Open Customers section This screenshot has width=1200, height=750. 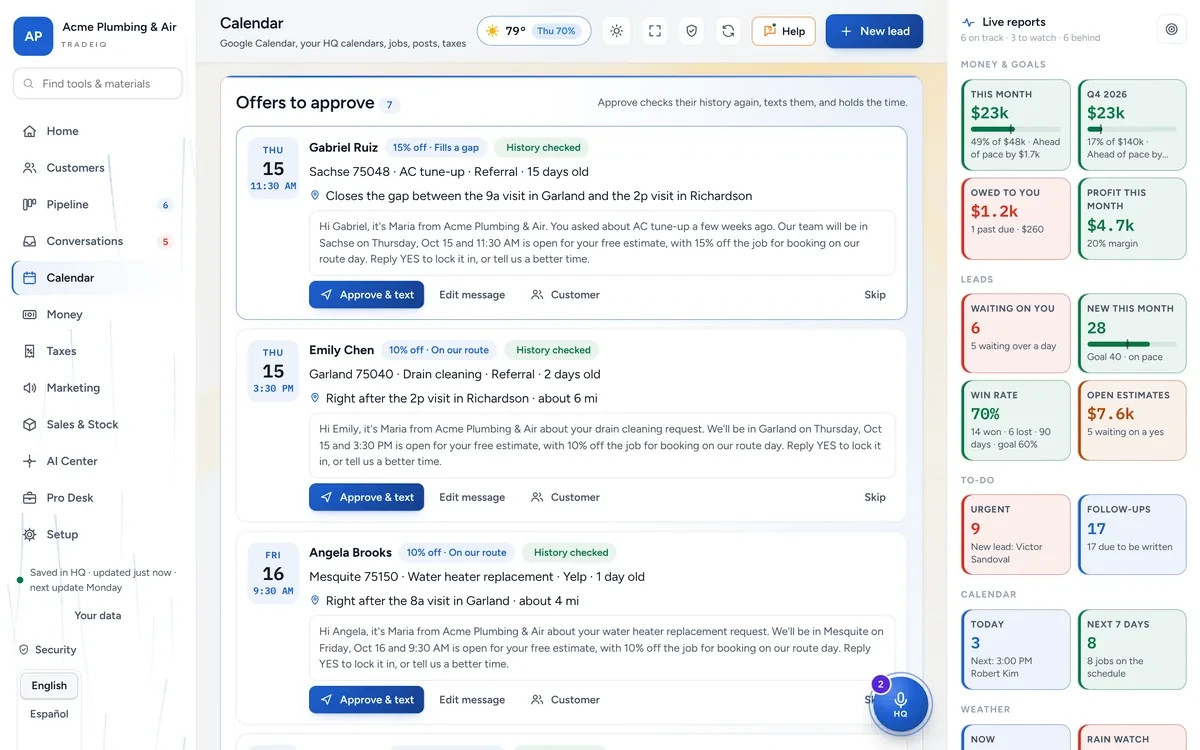[x=97, y=168]
